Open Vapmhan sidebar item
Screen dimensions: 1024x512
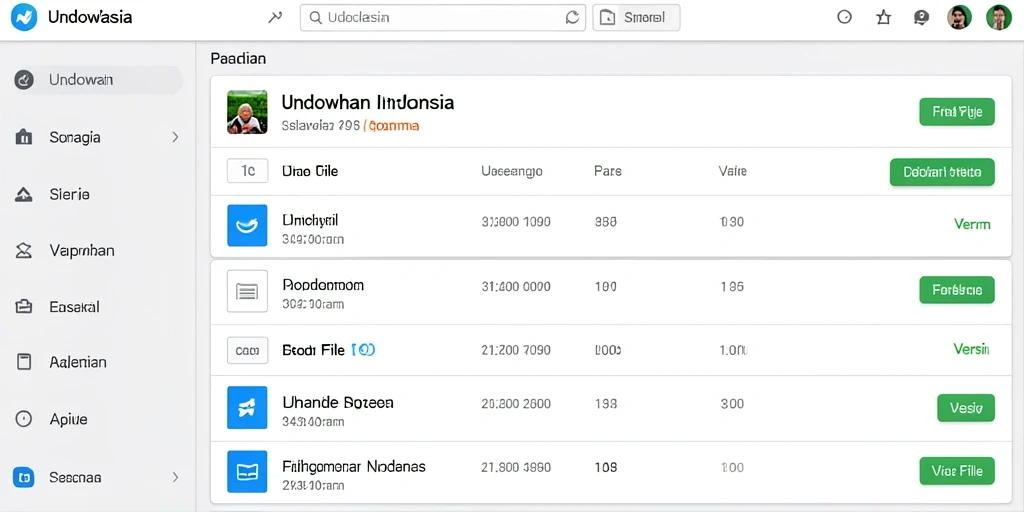pyautogui.click(x=98, y=250)
